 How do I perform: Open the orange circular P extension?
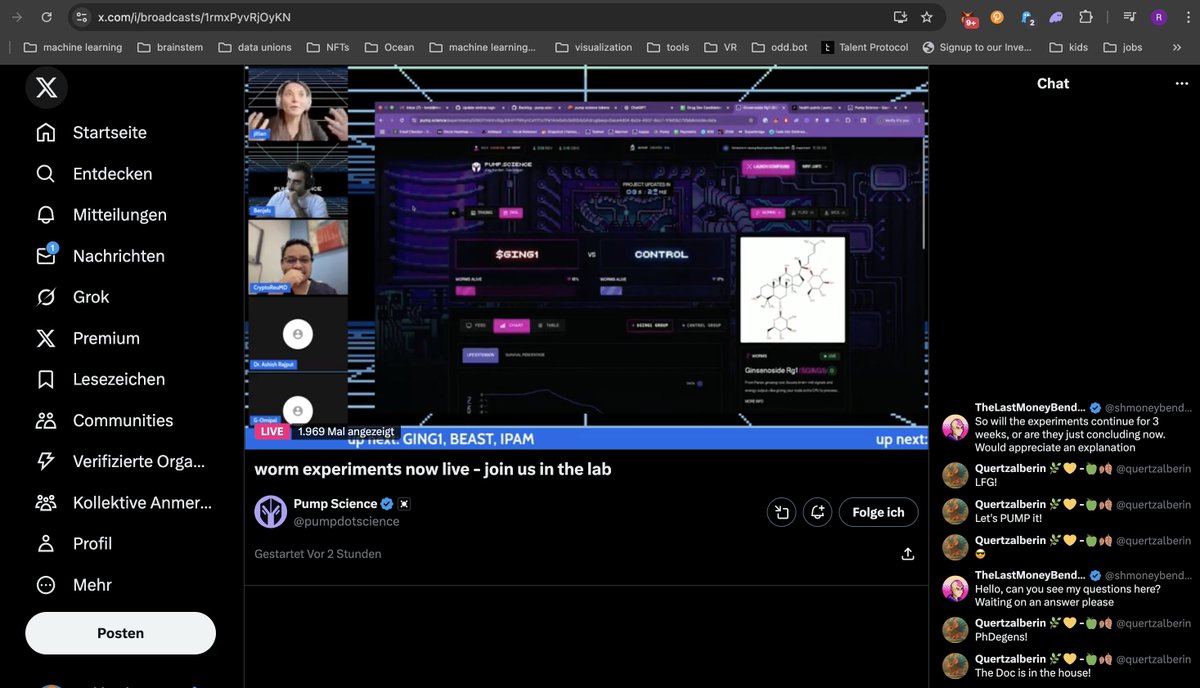coord(997,17)
